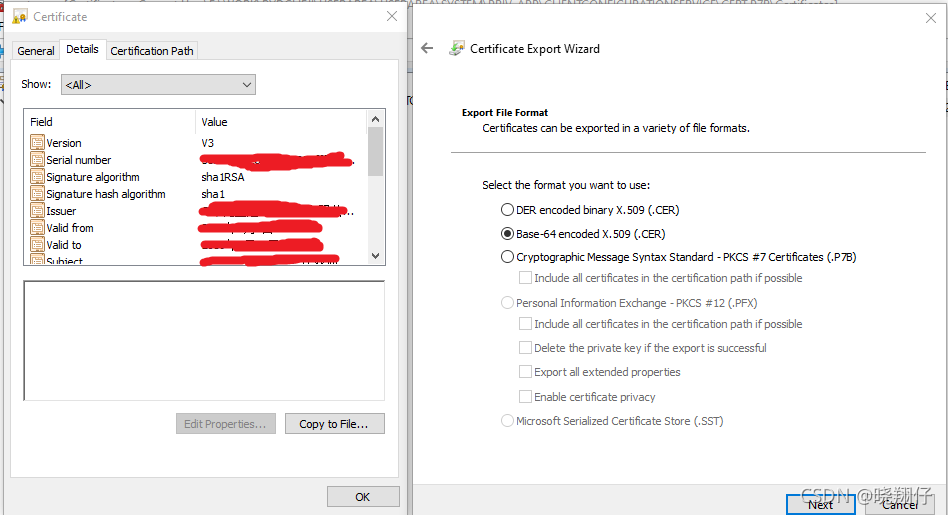Select Microsoft Serialized Certificate Store option
948x515 pixels.
click(x=507, y=420)
